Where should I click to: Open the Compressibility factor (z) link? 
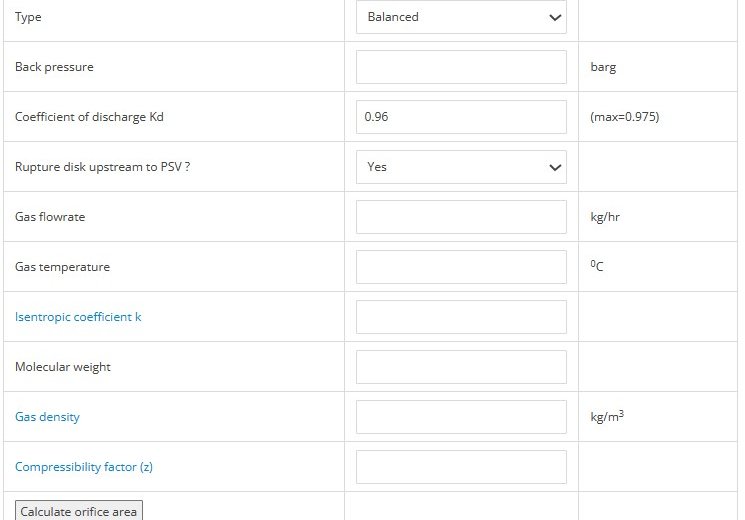pyautogui.click(x=84, y=467)
